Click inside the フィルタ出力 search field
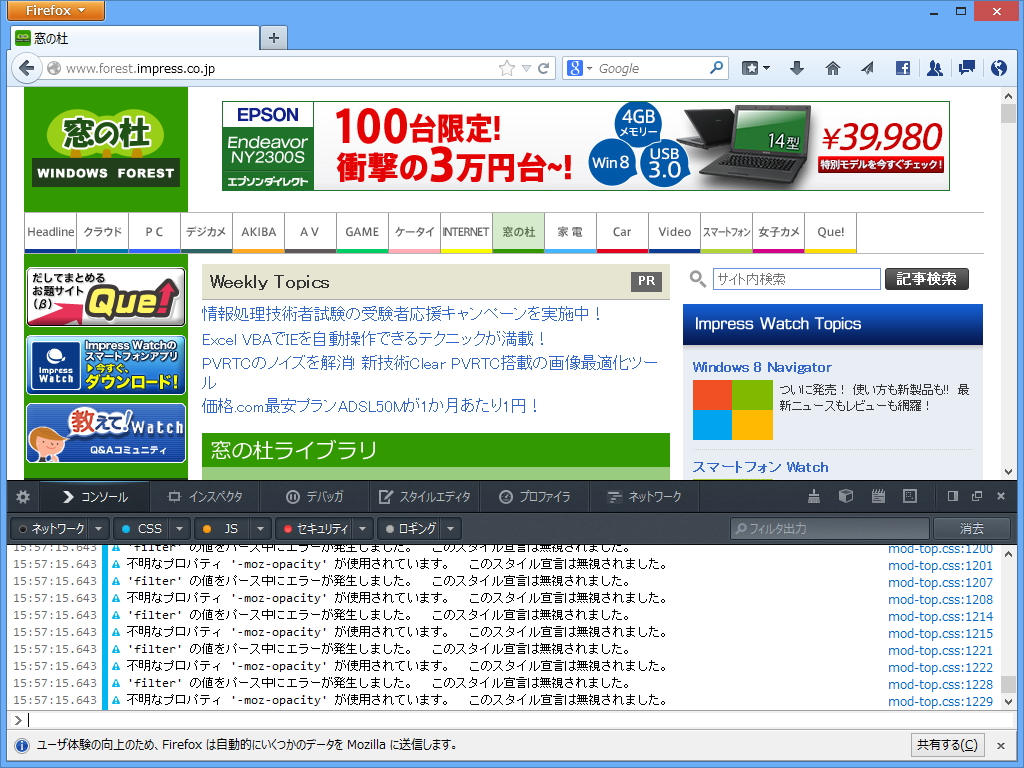This screenshot has height=768, width=1024. pos(830,528)
